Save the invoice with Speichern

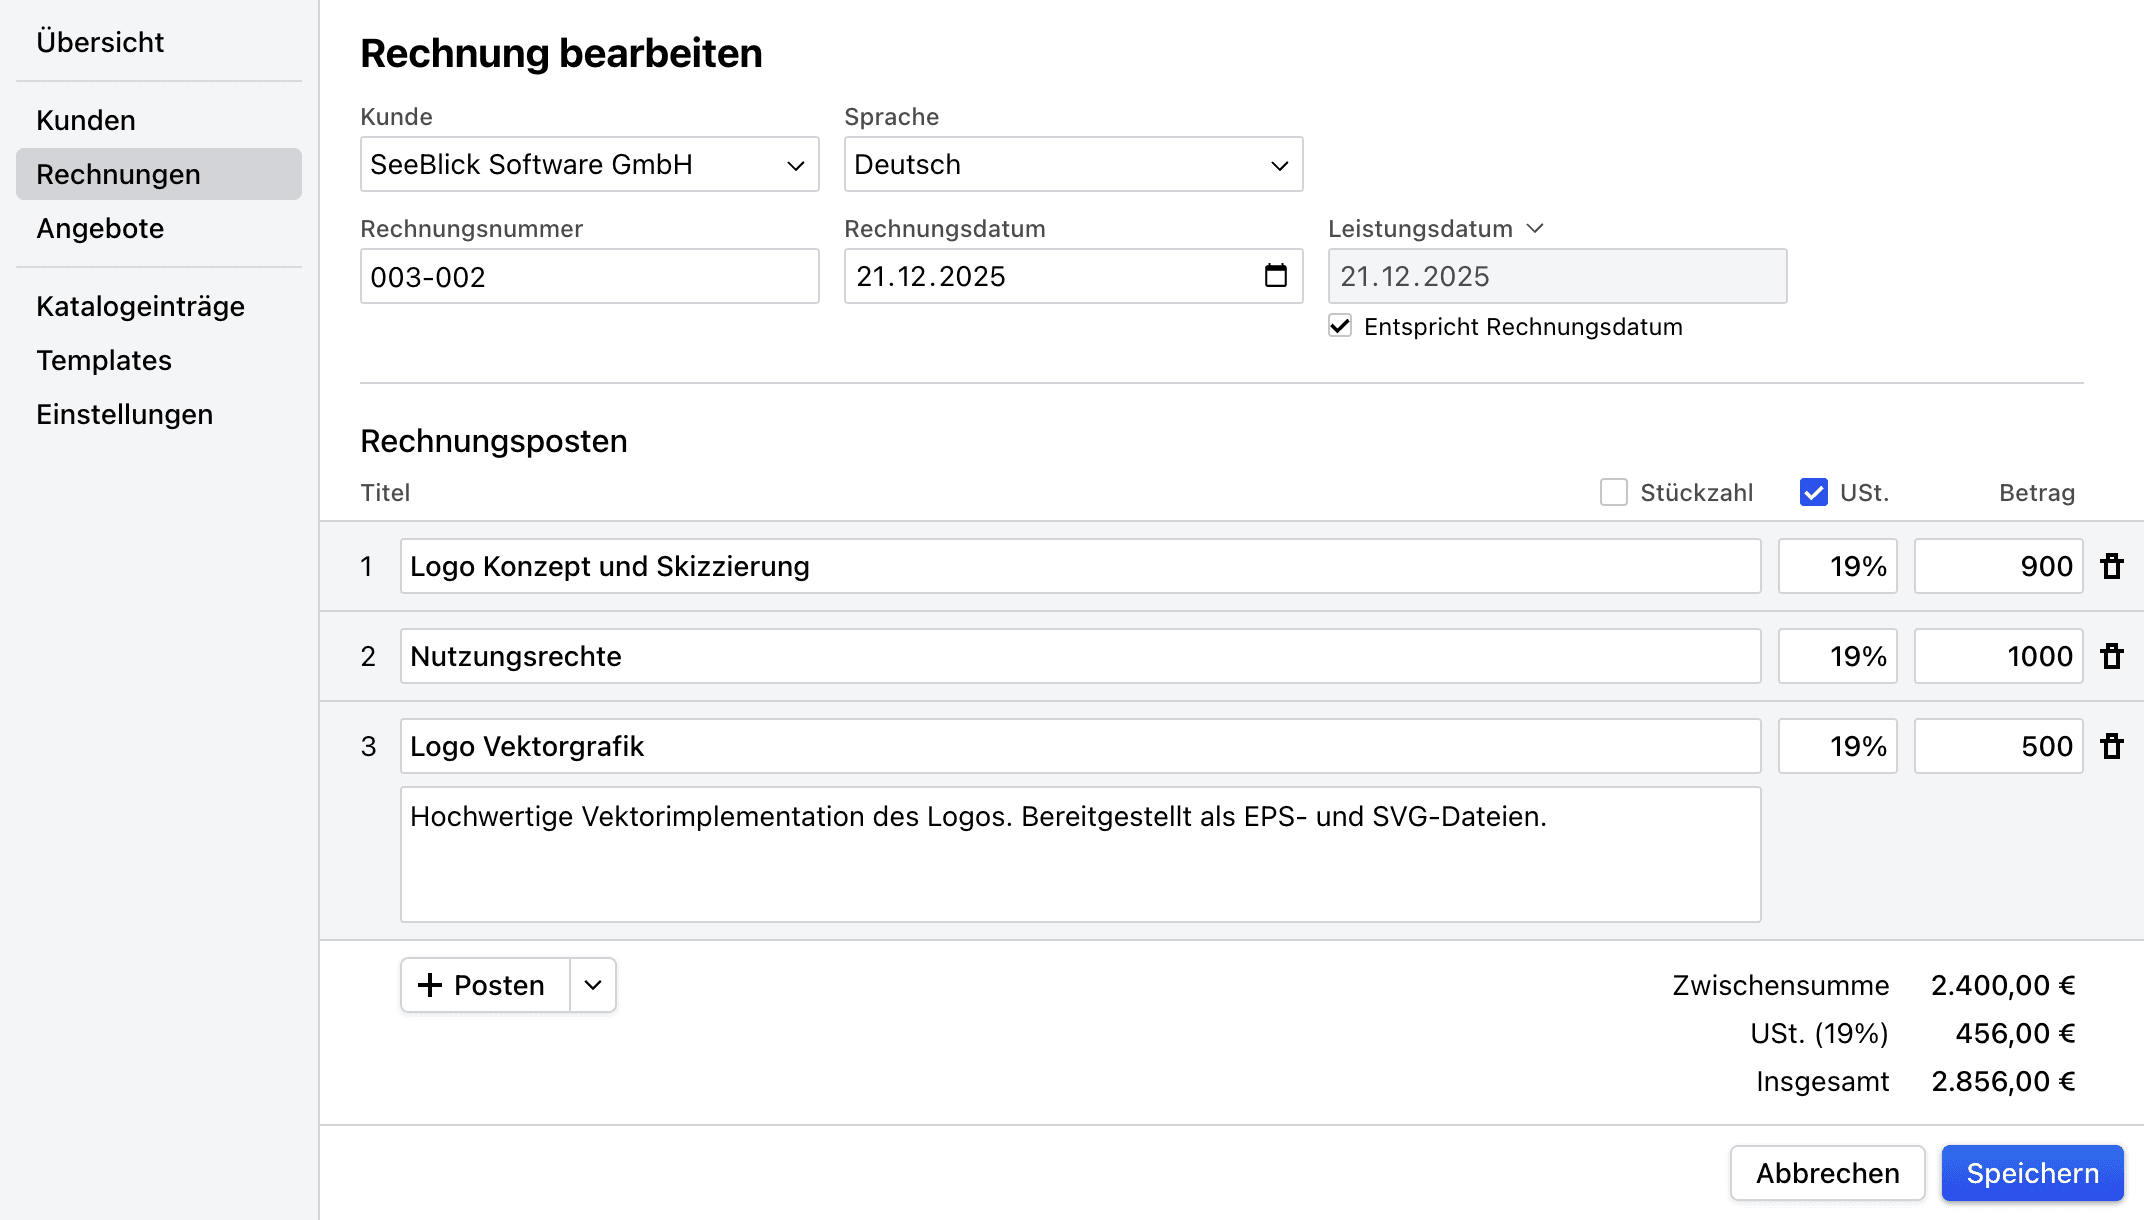click(x=2031, y=1172)
